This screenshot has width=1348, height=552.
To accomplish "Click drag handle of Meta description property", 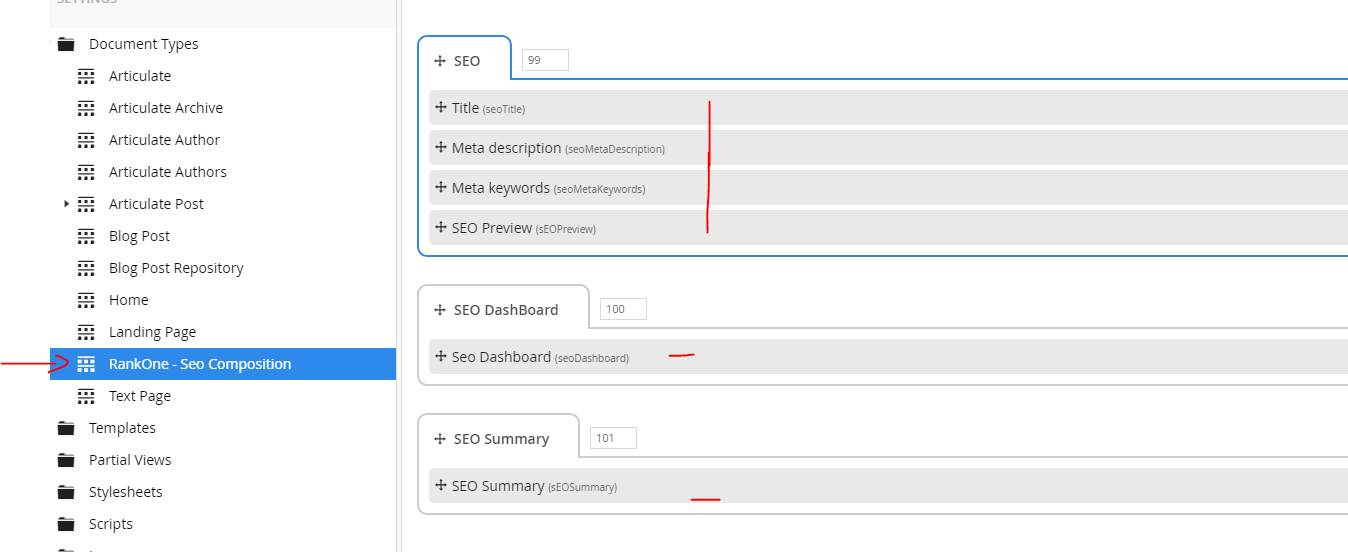I will 441,148.
